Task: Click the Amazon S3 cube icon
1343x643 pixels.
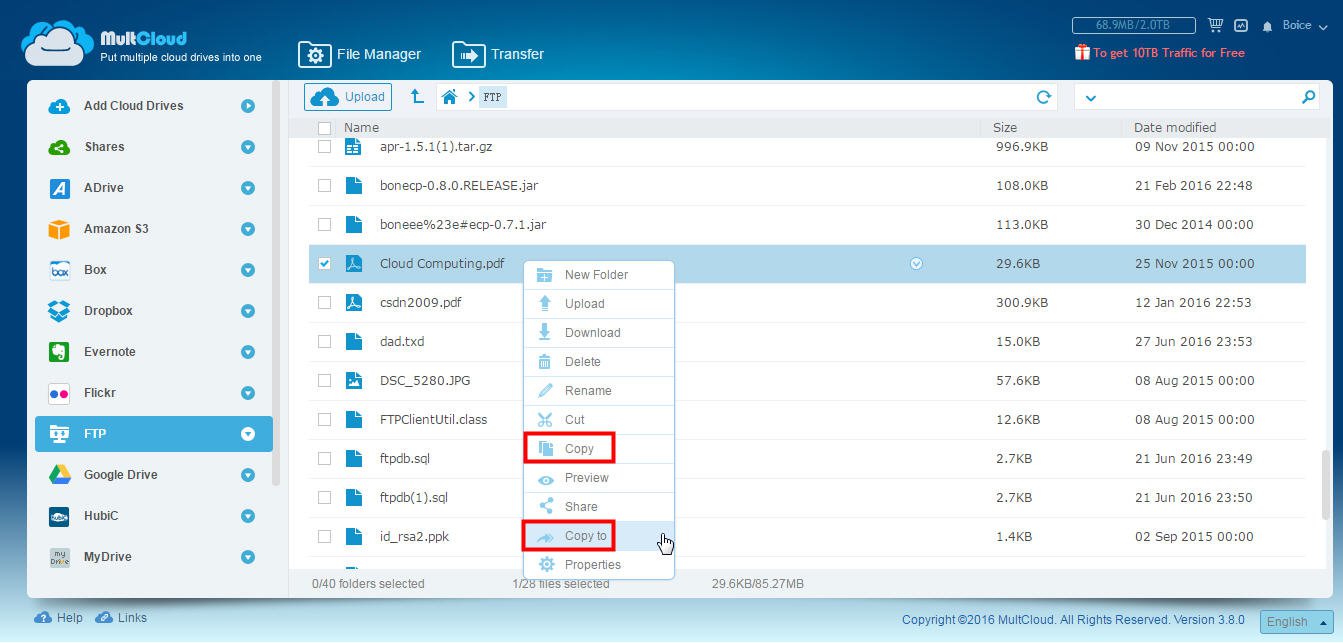Action: click(x=59, y=229)
